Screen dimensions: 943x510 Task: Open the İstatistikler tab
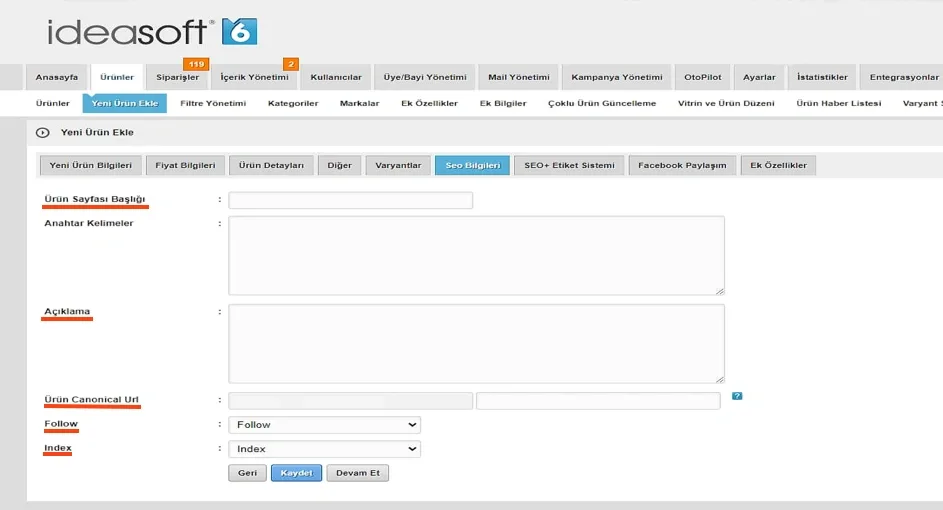coord(822,77)
